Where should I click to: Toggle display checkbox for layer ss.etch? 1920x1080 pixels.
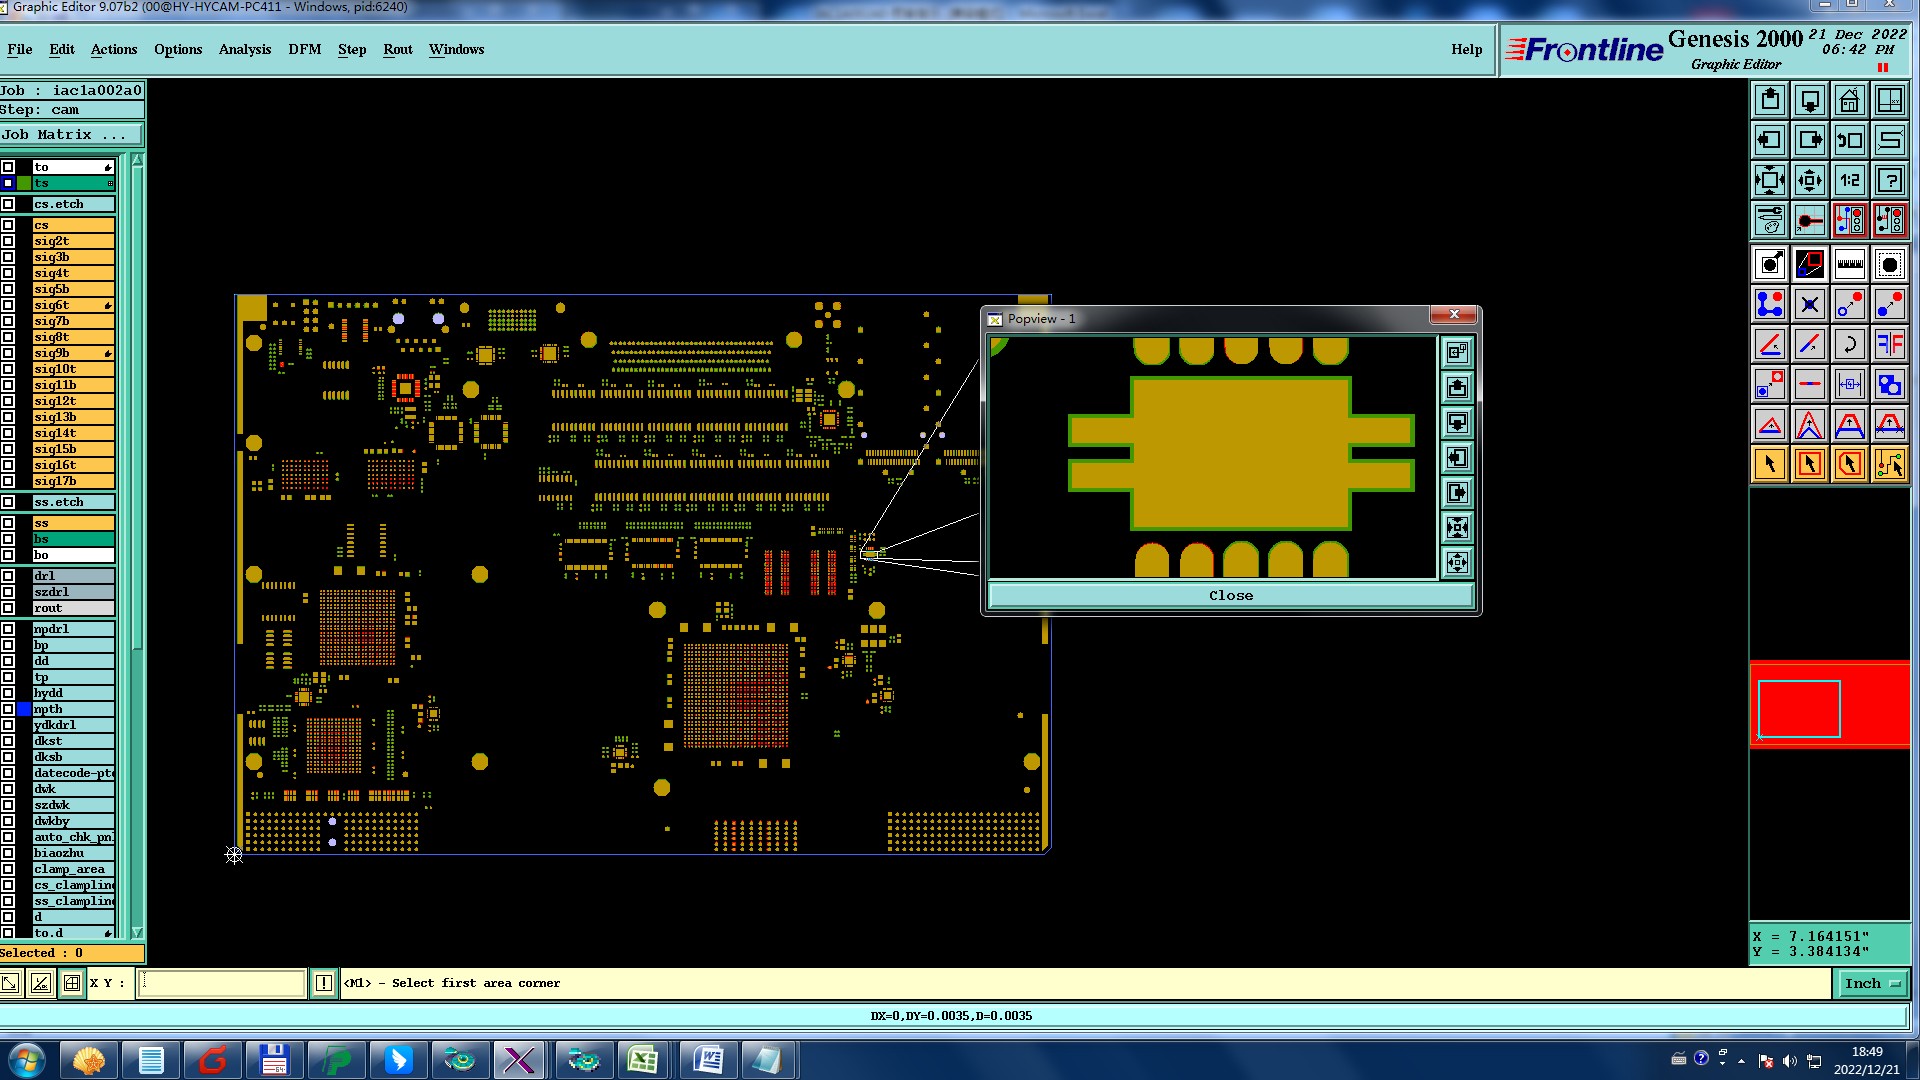click(8, 502)
